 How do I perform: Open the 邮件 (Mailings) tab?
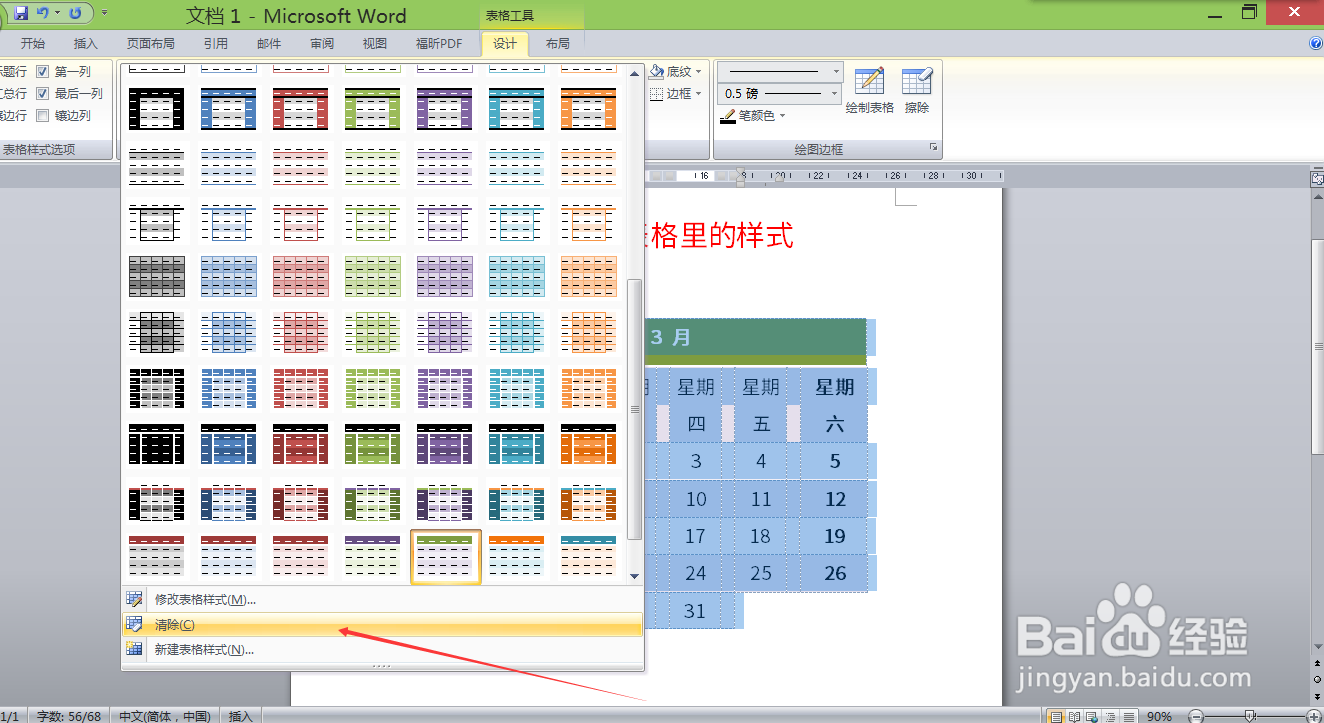tap(269, 44)
